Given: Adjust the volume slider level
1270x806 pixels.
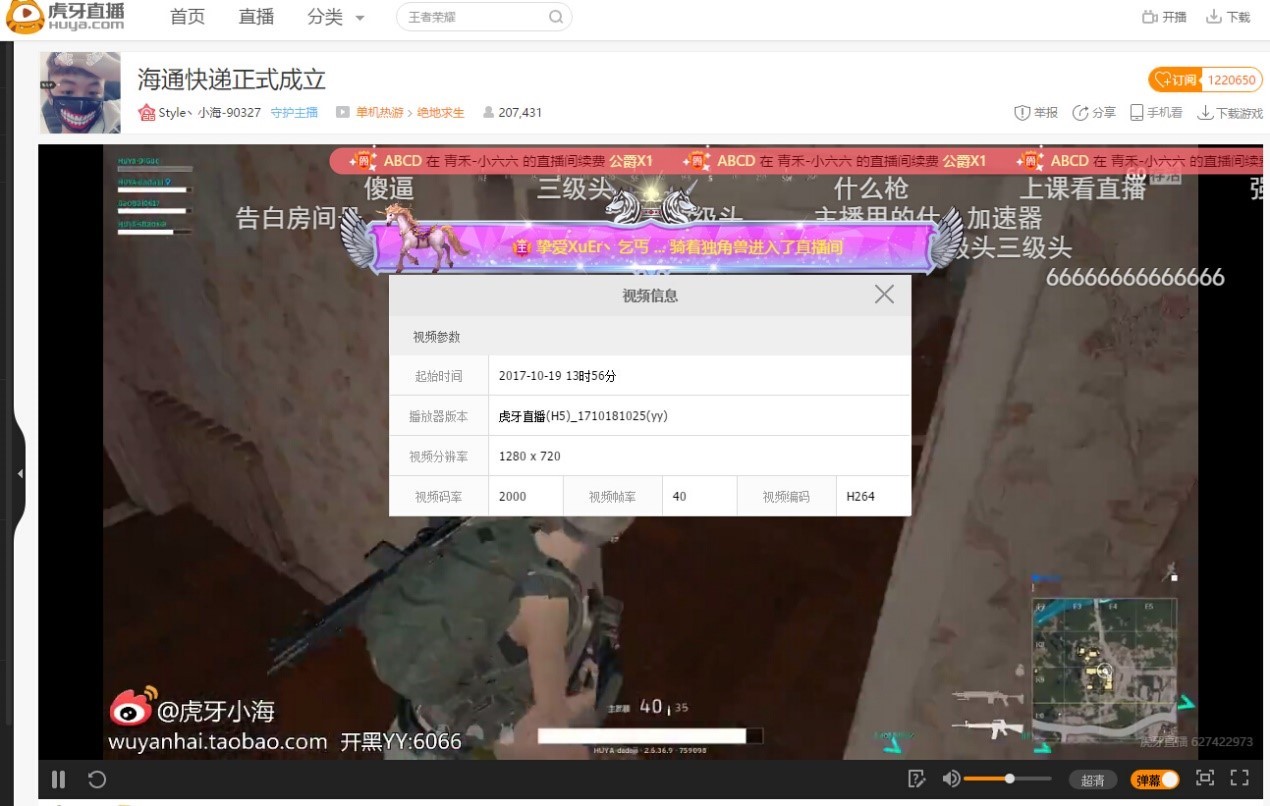Looking at the screenshot, I should click(x=1010, y=778).
